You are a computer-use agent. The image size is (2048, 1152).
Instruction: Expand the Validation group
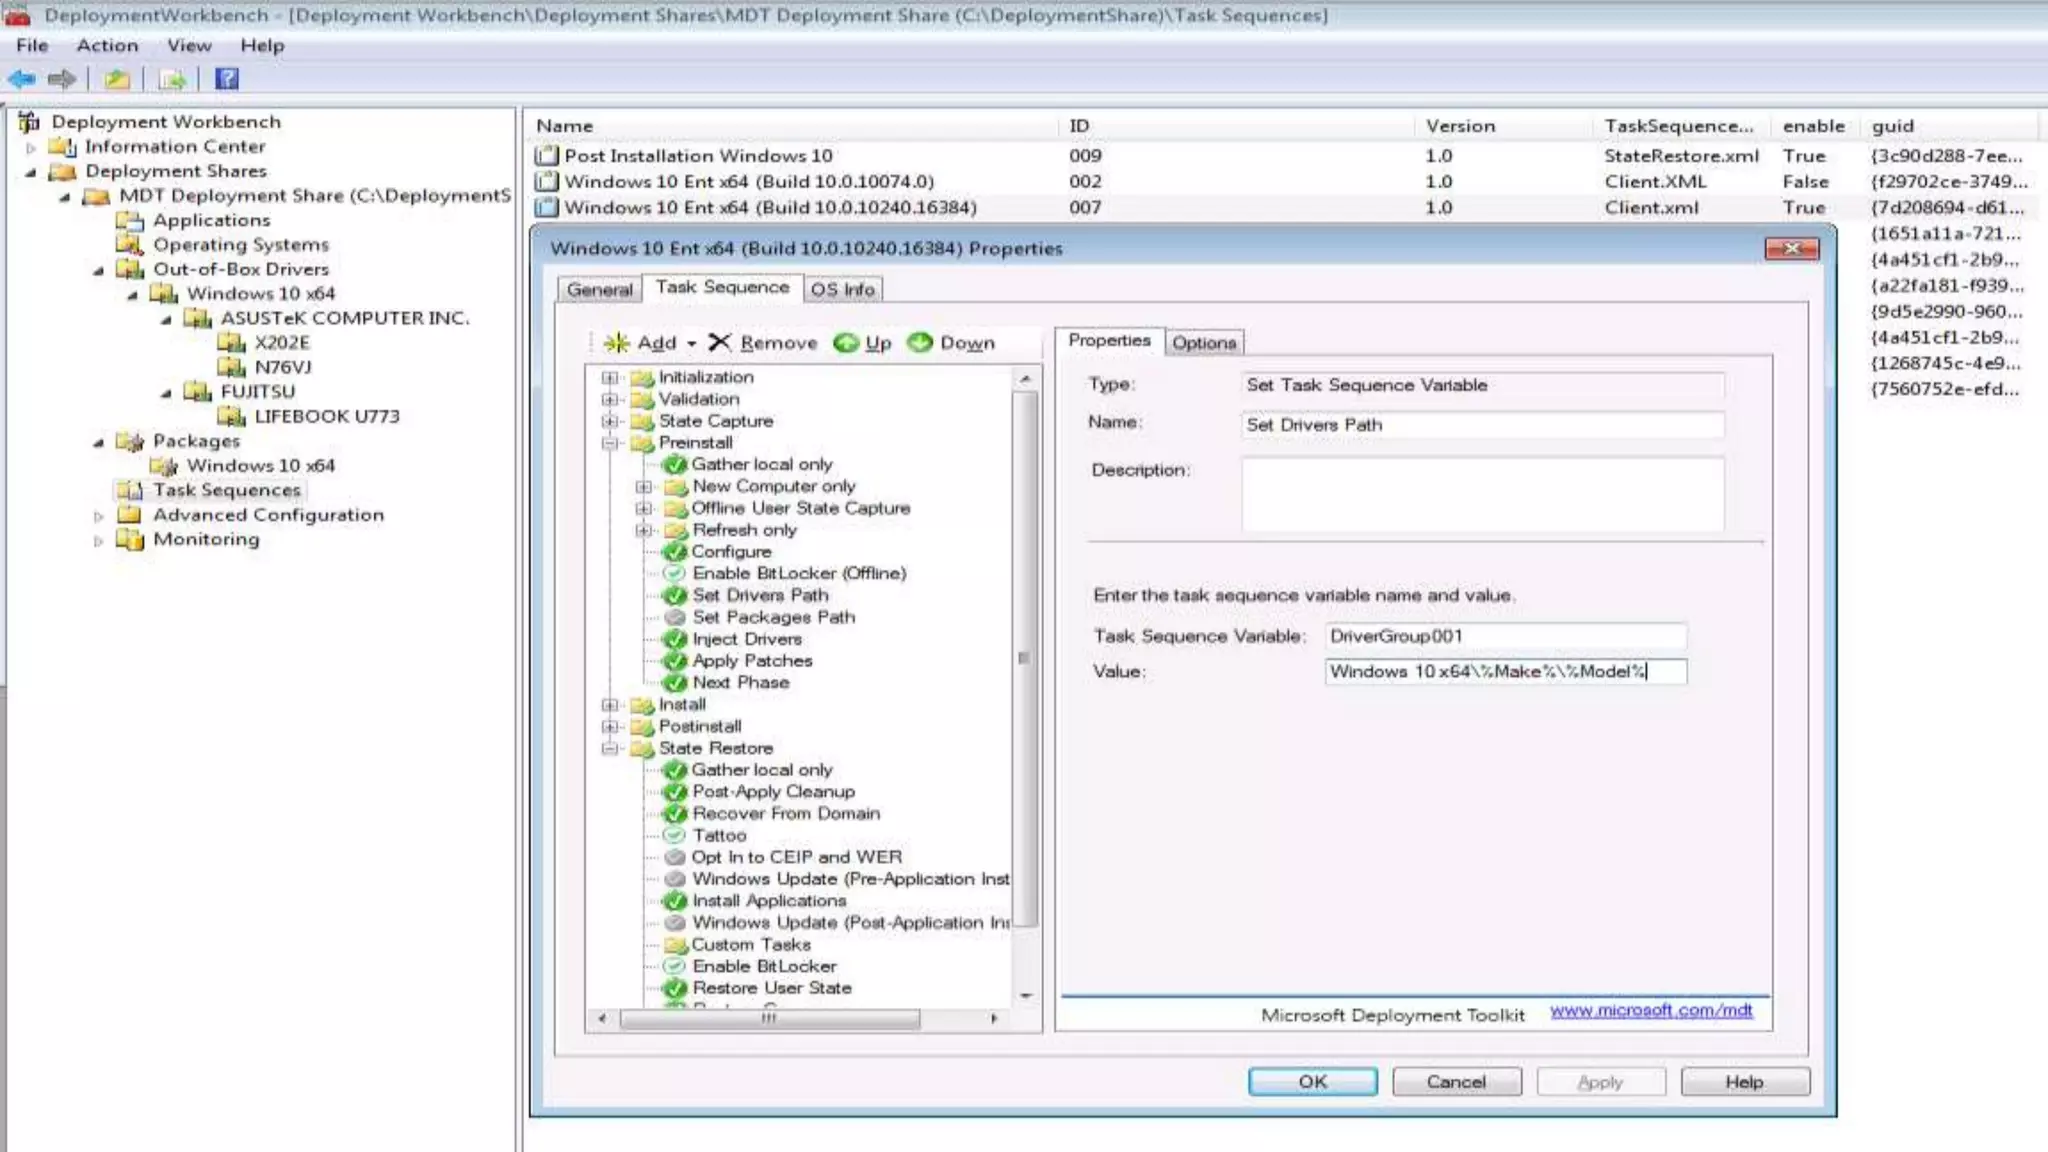(609, 400)
